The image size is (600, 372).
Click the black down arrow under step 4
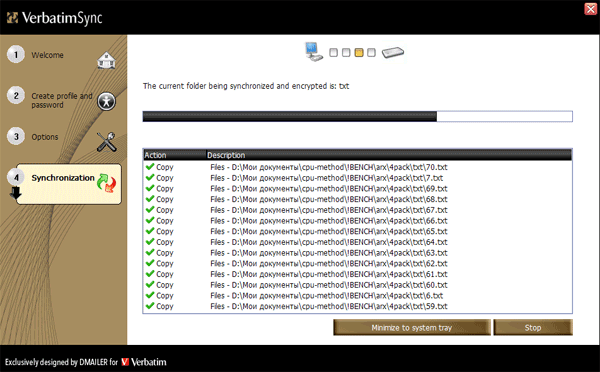tap(15, 193)
